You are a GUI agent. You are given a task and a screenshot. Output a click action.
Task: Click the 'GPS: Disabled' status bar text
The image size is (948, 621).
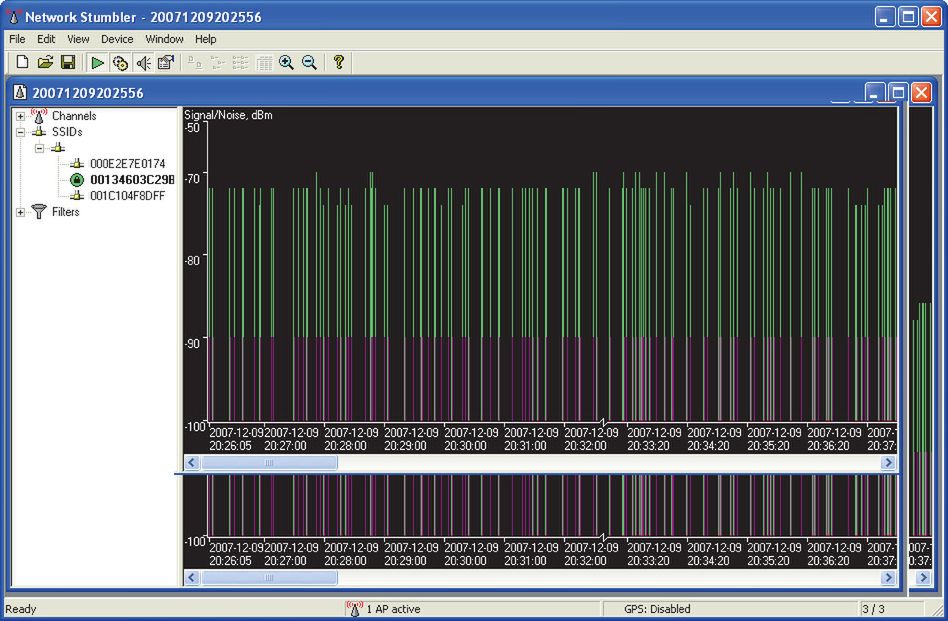point(657,609)
